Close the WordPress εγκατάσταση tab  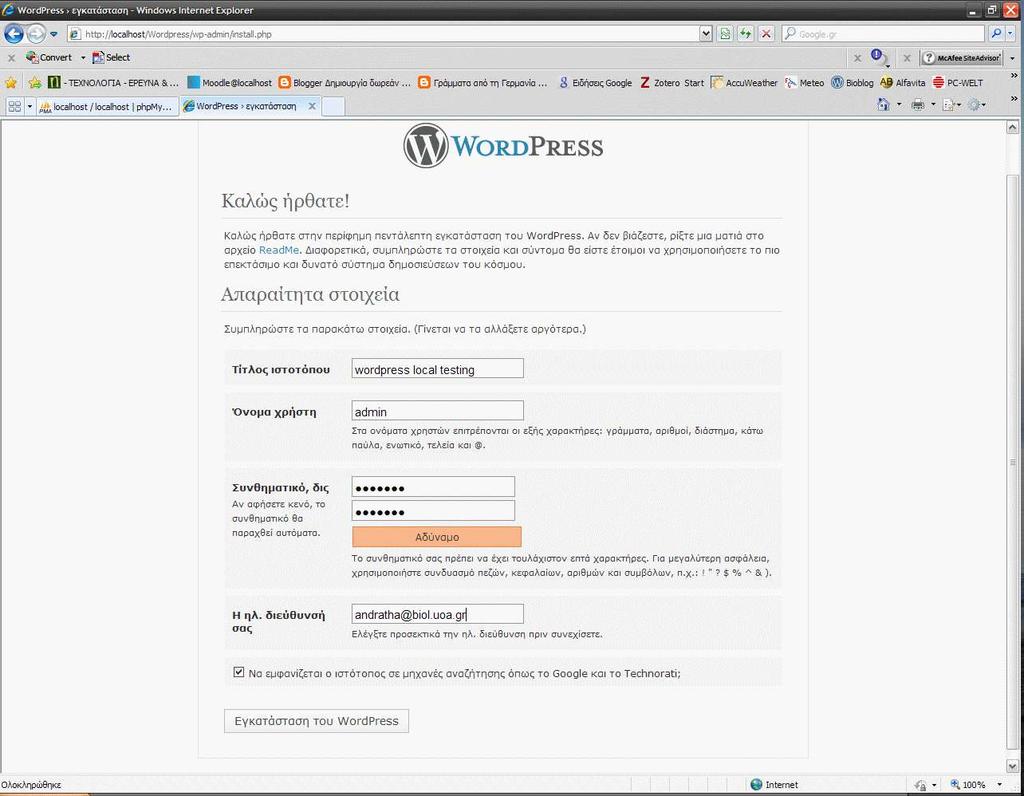(312, 106)
